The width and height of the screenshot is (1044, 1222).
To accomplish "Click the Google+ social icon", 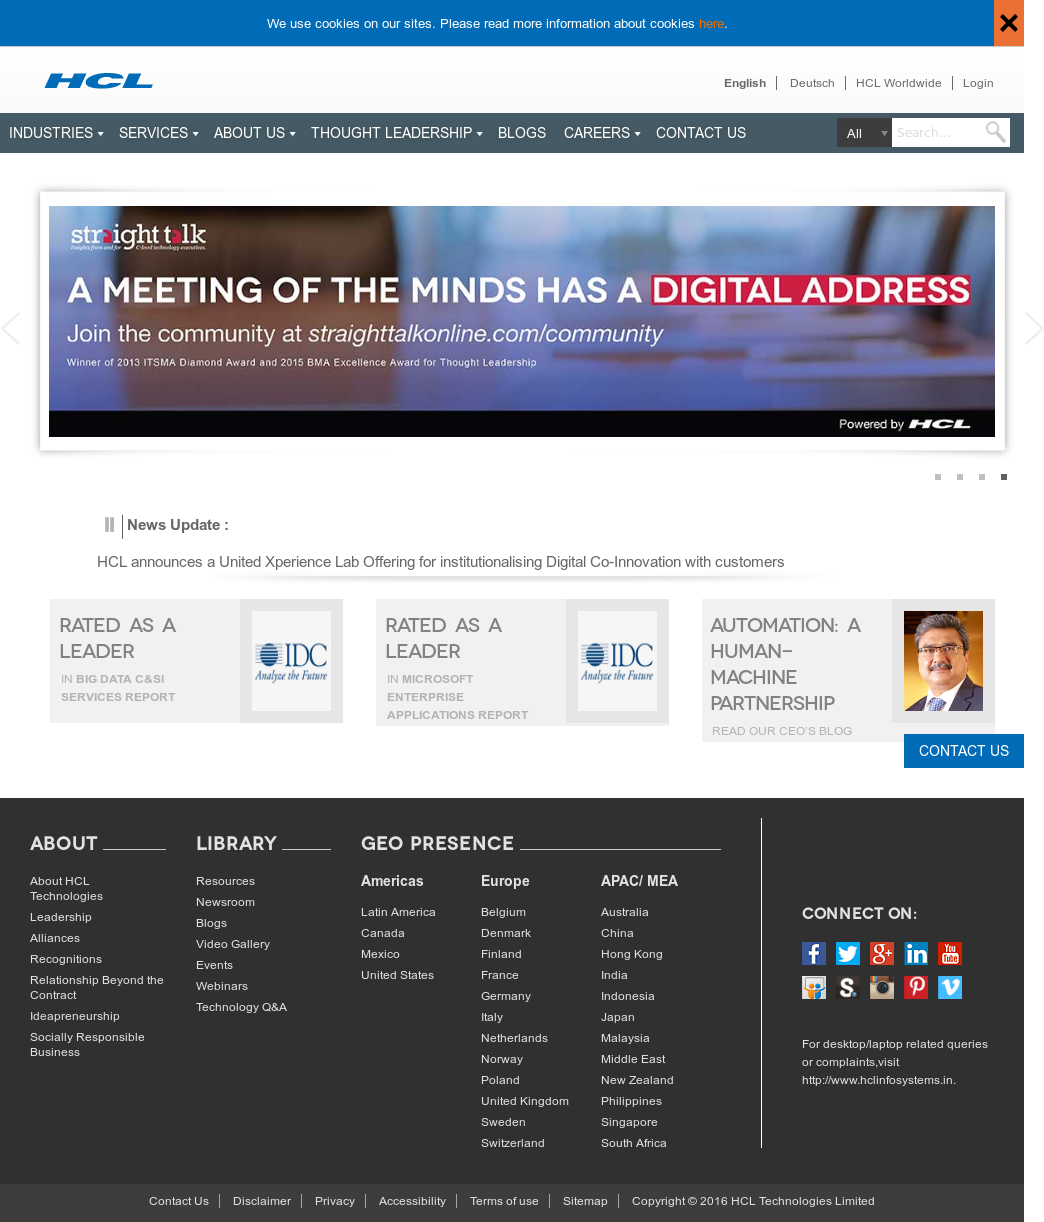I will click(882, 953).
